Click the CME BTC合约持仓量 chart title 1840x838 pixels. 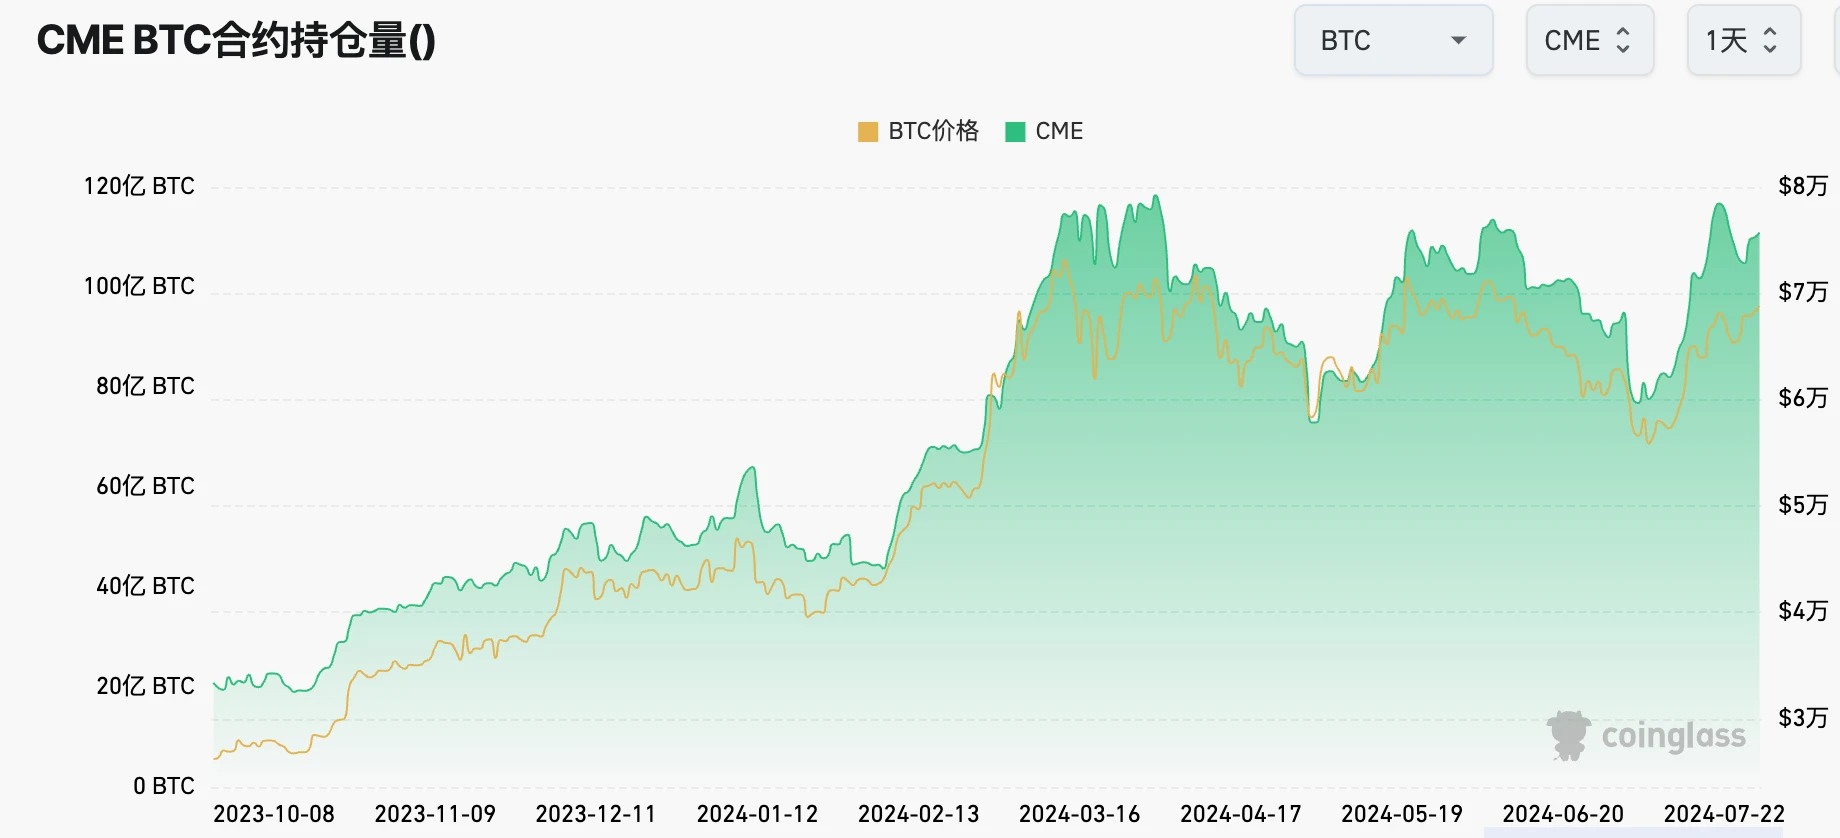tap(236, 41)
